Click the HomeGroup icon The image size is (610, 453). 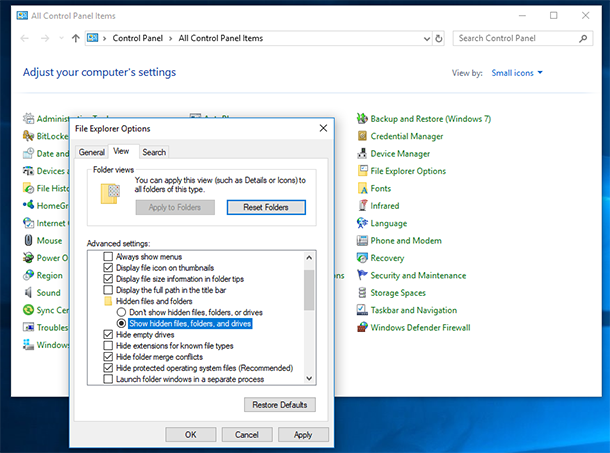[28, 205]
